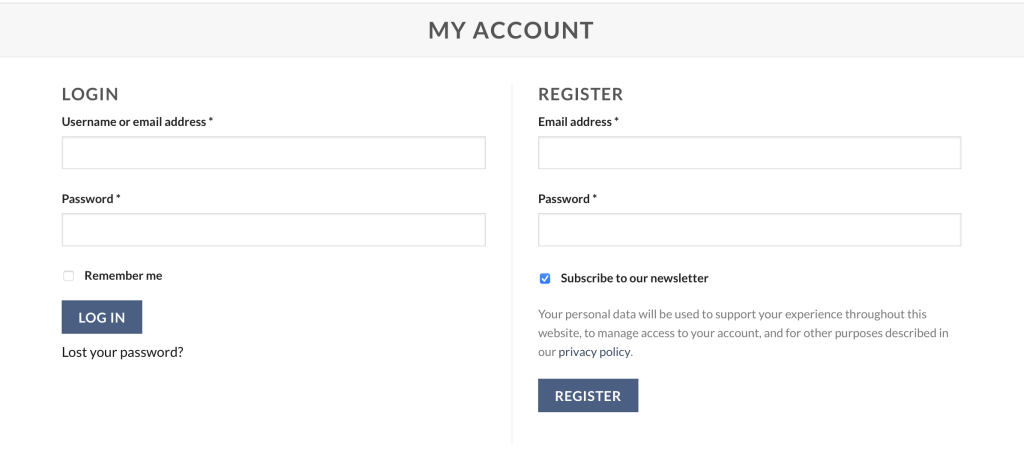Click the Username or email address input field
Screen dimensions: 1024x449
(x=273, y=153)
